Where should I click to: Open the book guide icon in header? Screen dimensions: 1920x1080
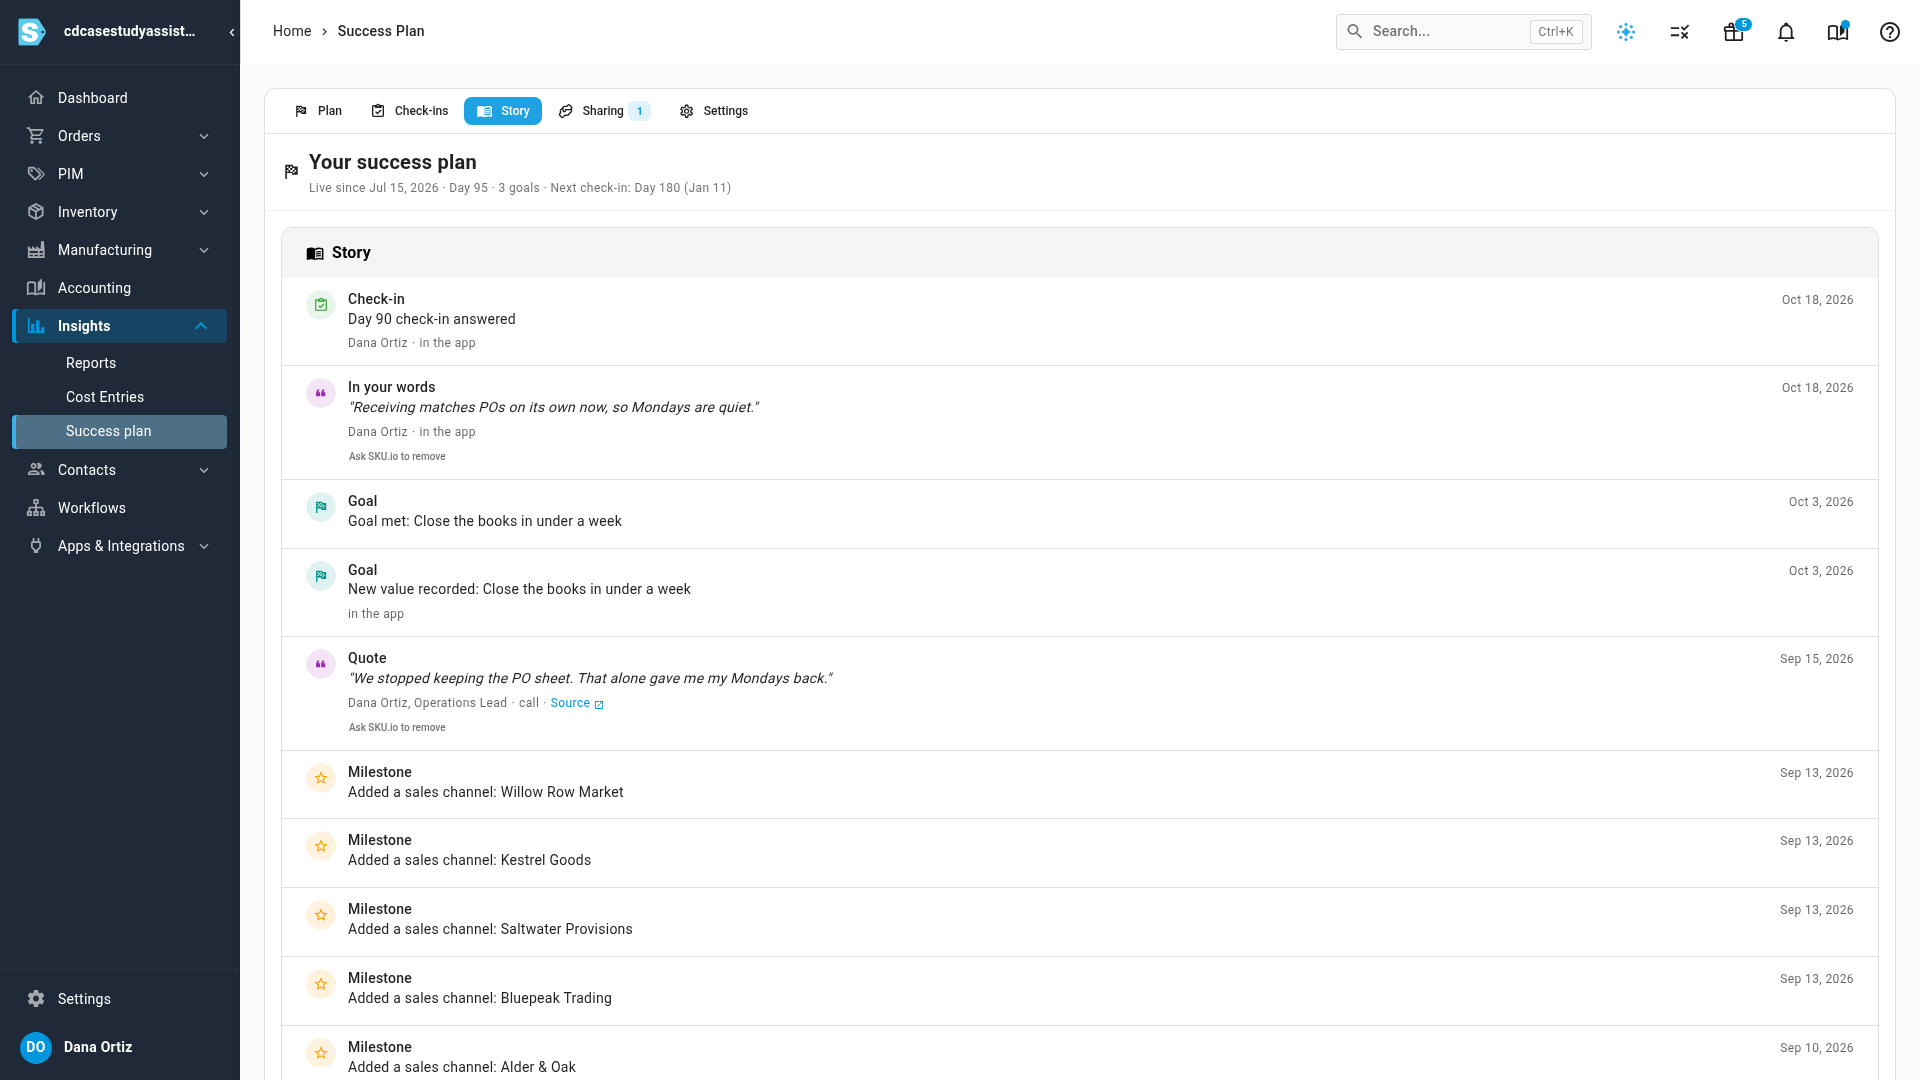pos(1838,32)
